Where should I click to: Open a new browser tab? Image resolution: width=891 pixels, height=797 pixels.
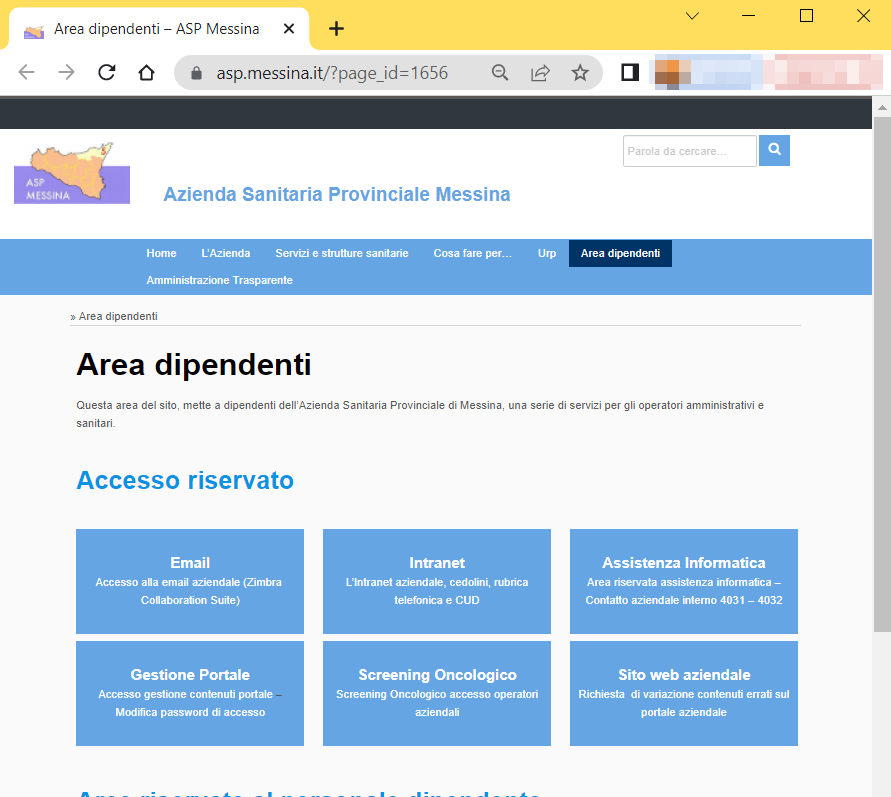coord(336,29)
